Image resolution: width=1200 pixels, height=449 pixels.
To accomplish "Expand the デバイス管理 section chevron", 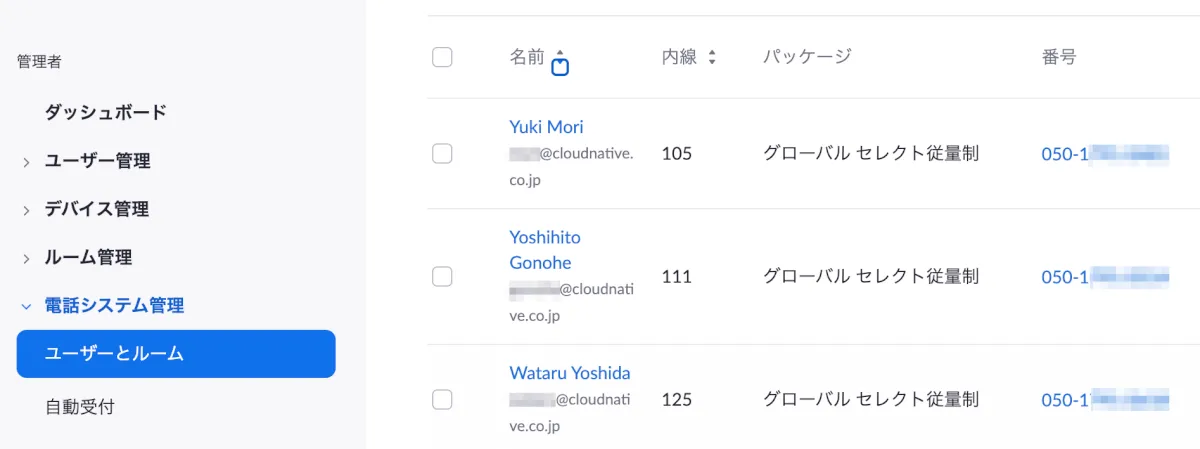I will coord(26,210).
